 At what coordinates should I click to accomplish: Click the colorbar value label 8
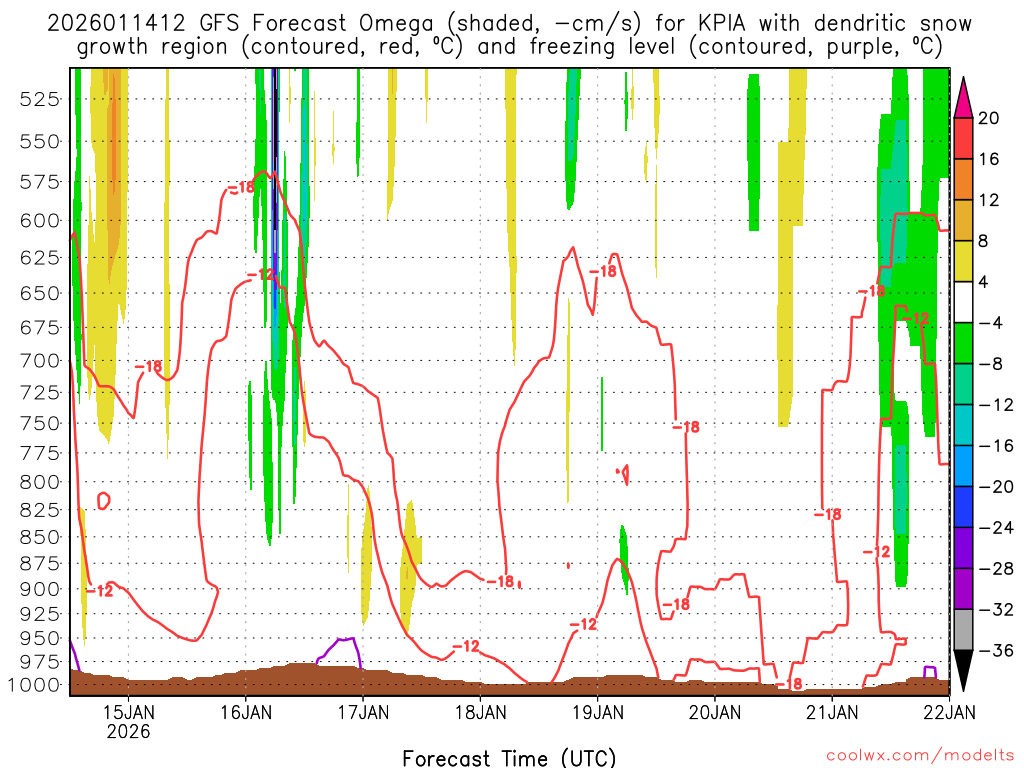pos(983,241)
